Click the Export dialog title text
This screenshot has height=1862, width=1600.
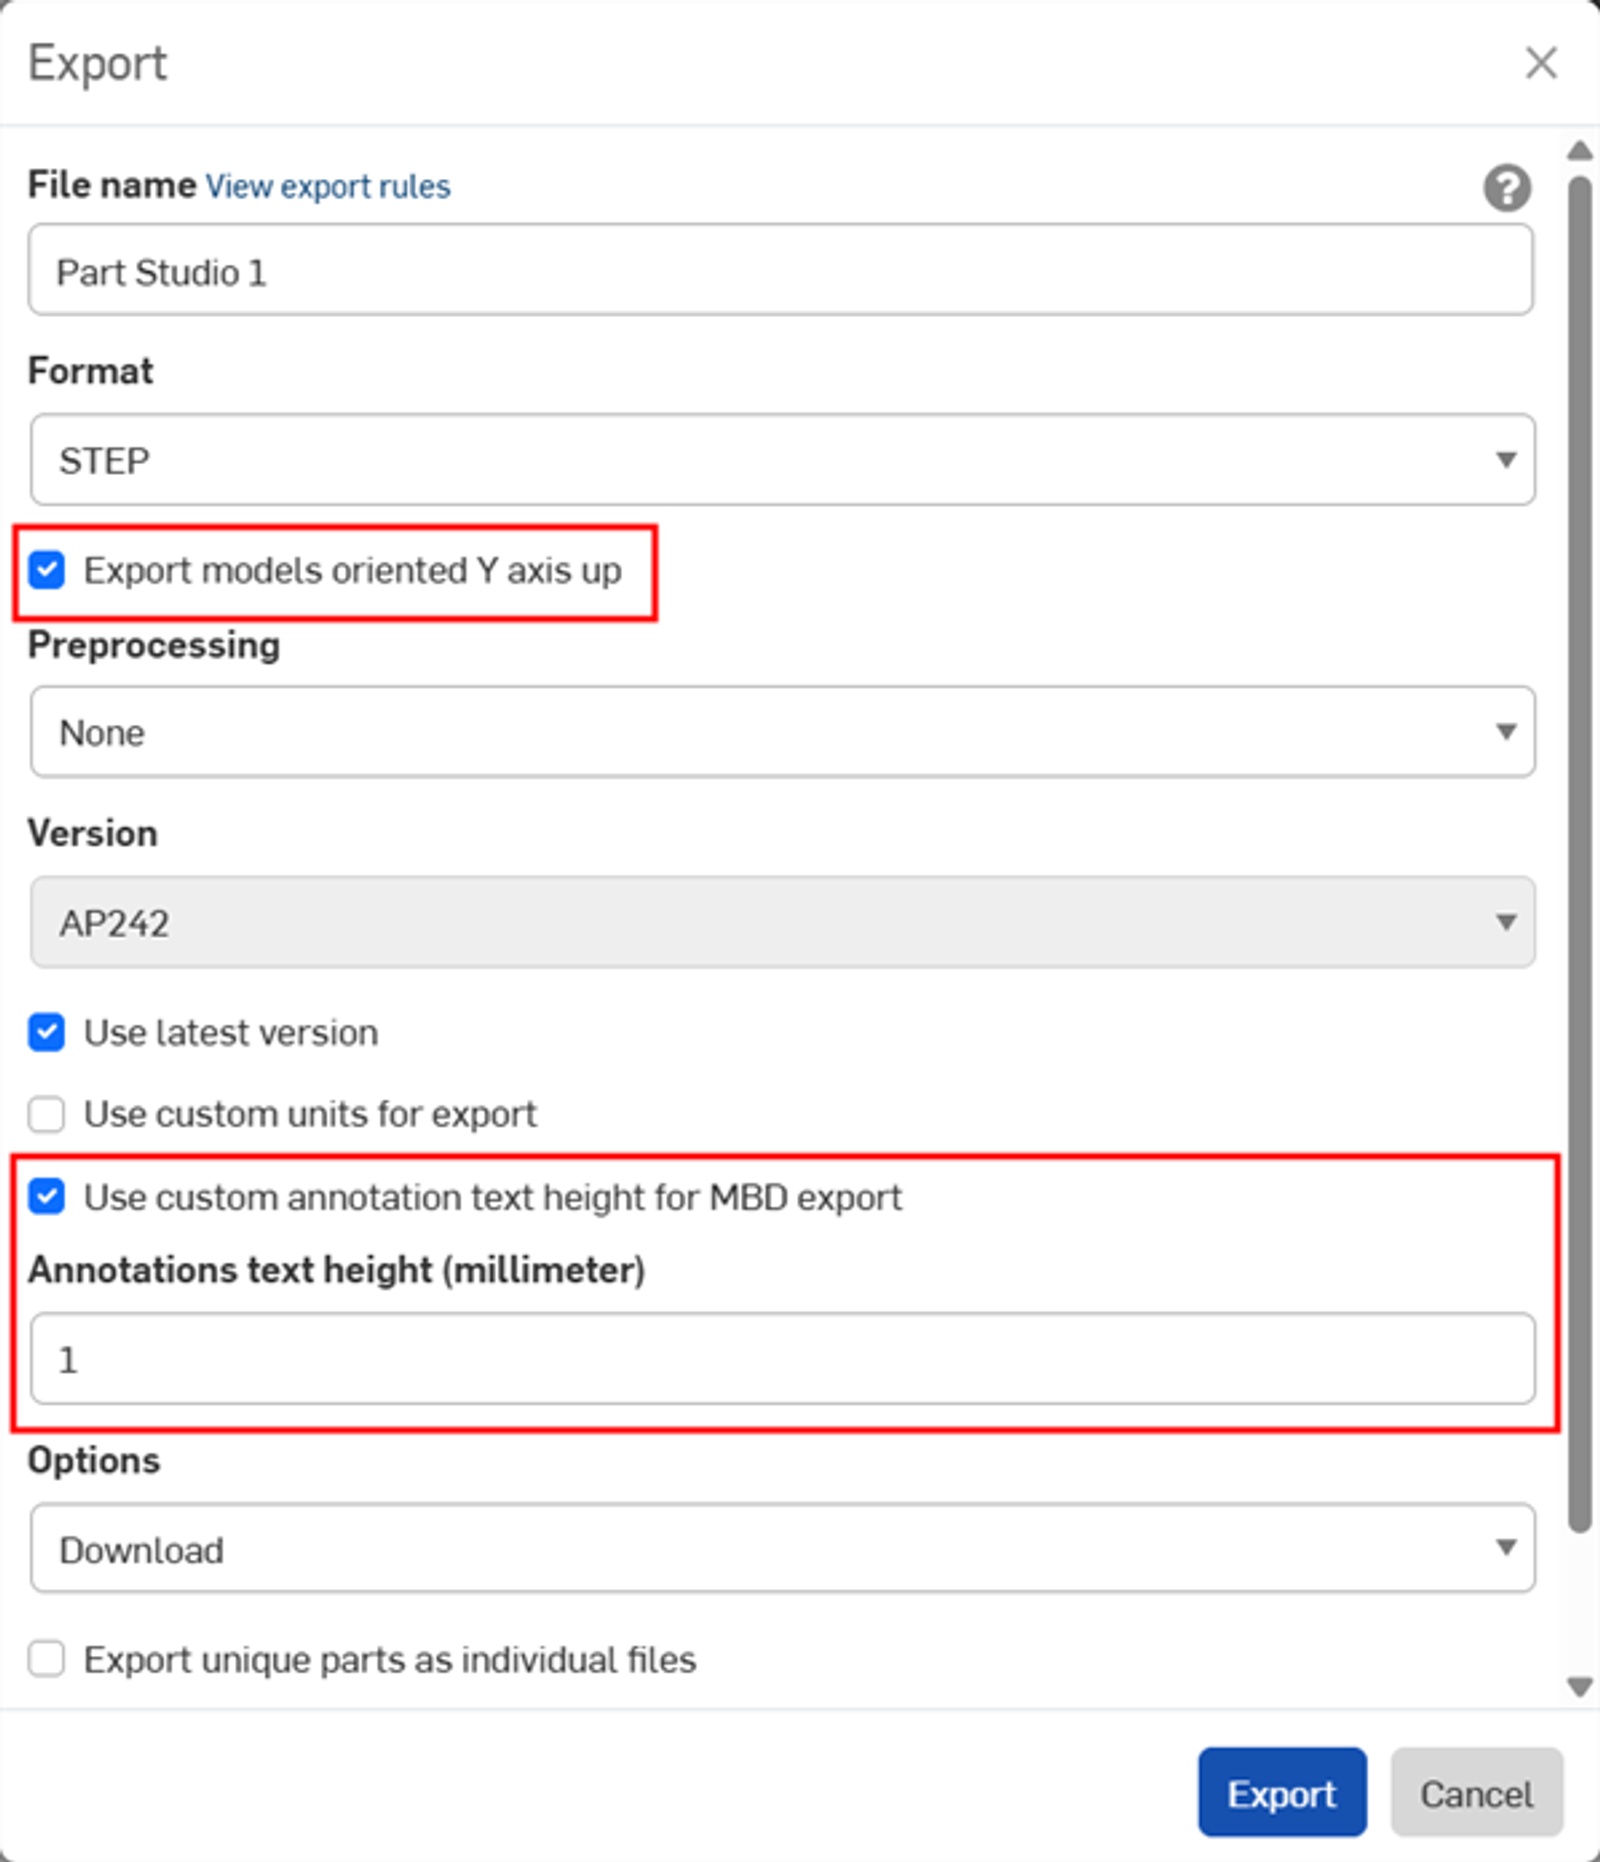(x=99, y=64)
